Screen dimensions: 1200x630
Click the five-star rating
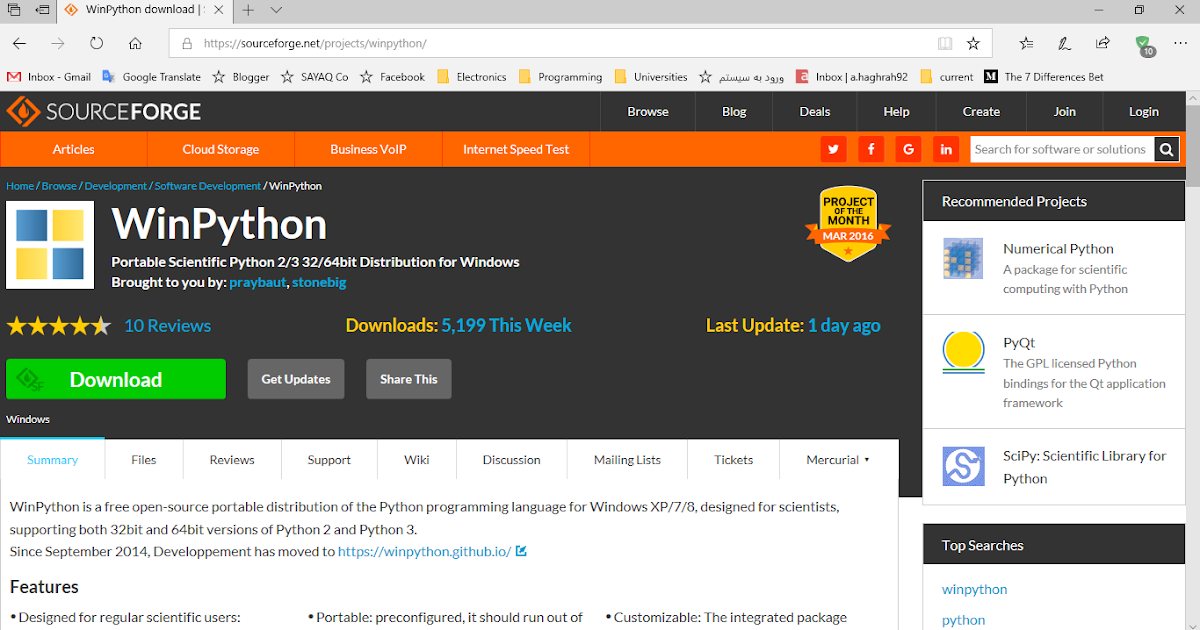58,326
